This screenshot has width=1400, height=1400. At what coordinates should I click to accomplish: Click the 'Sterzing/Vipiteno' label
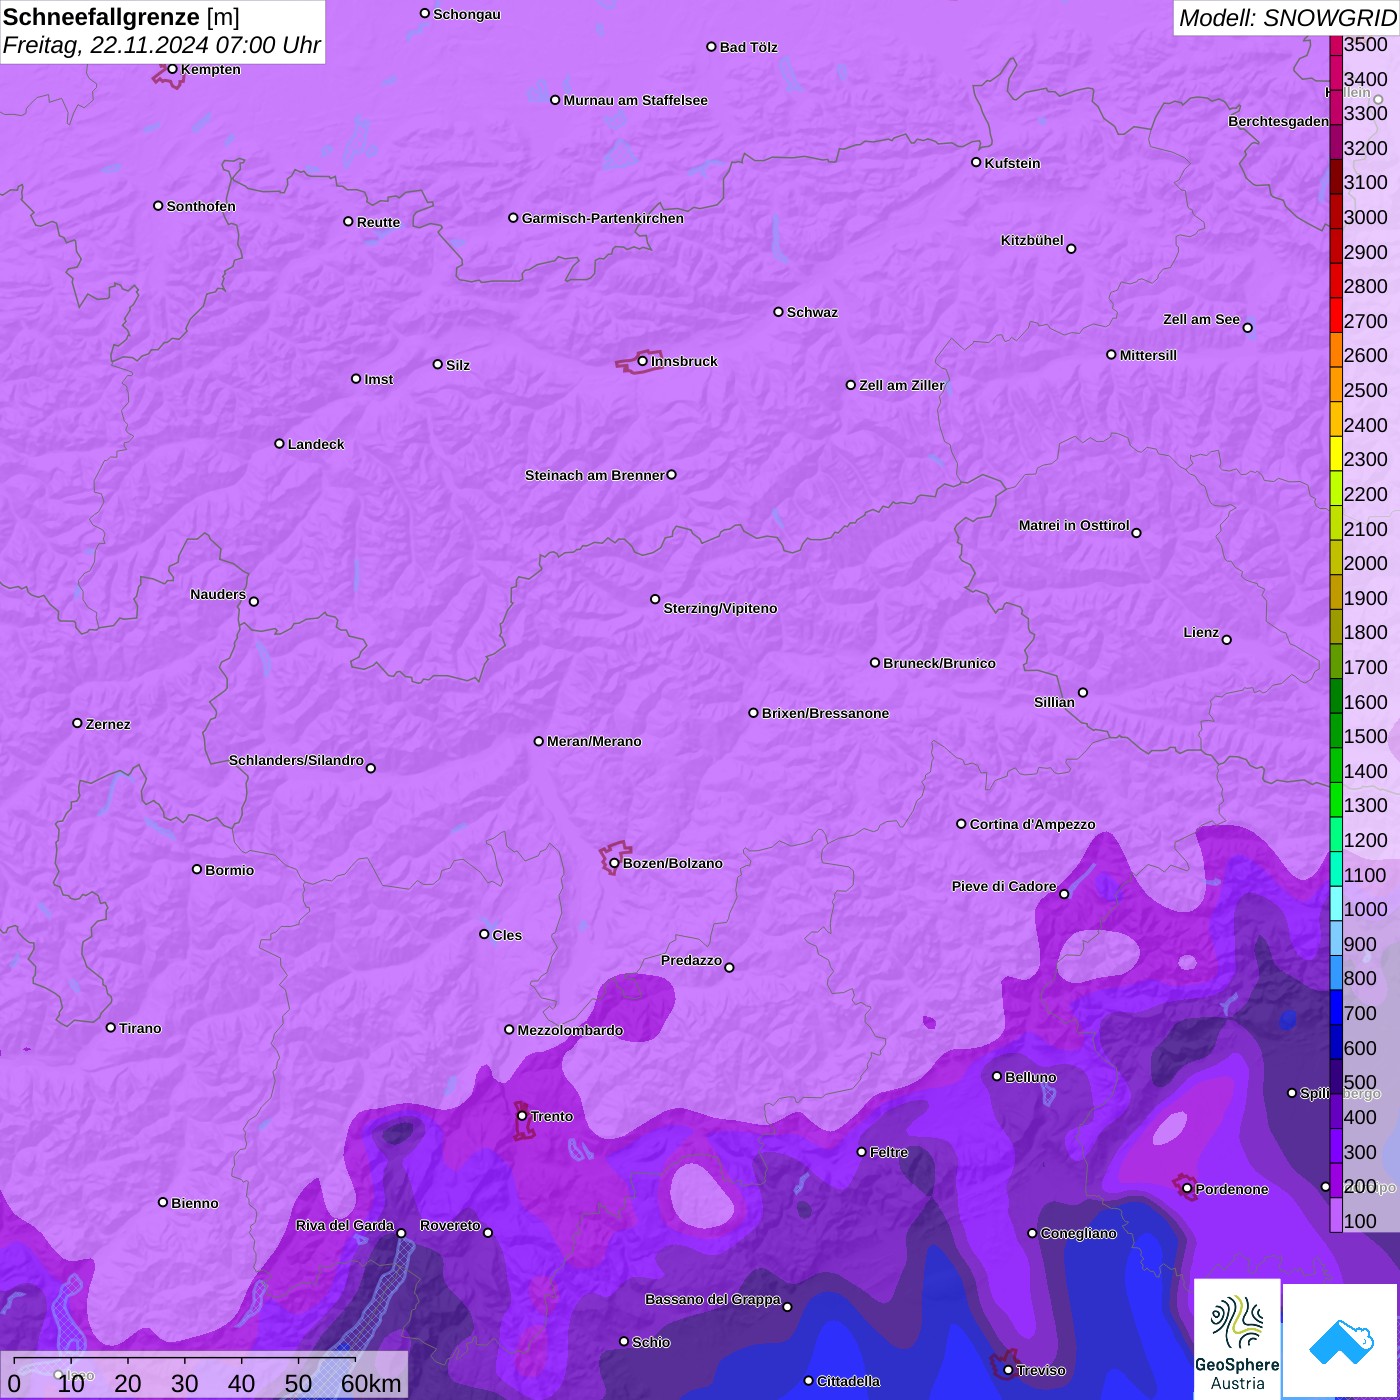(x=720, y=608)
